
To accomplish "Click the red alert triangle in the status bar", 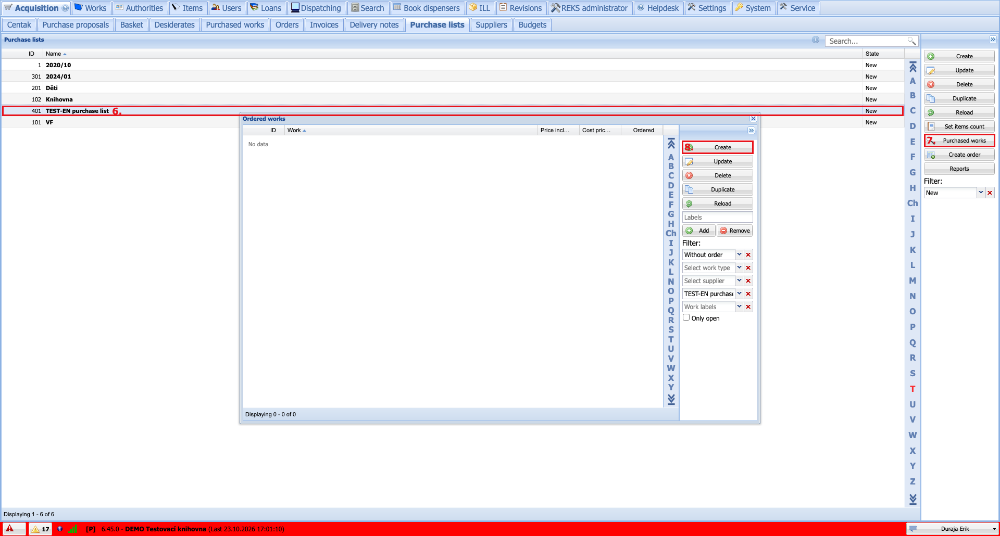I will [x=10, y=529].
